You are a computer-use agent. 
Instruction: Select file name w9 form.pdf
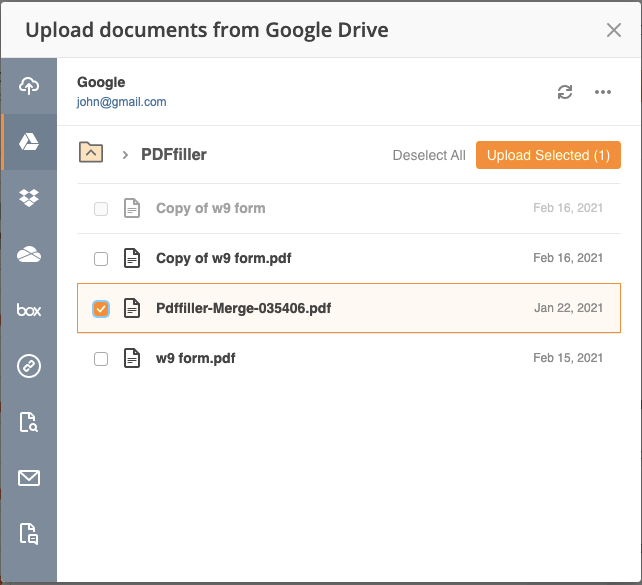(x=196, y=358)
